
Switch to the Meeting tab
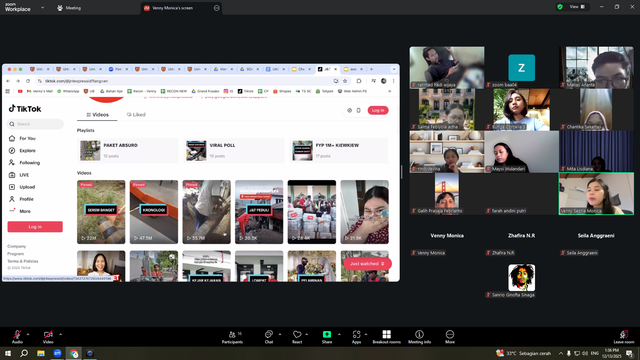[x=69, y=8]
